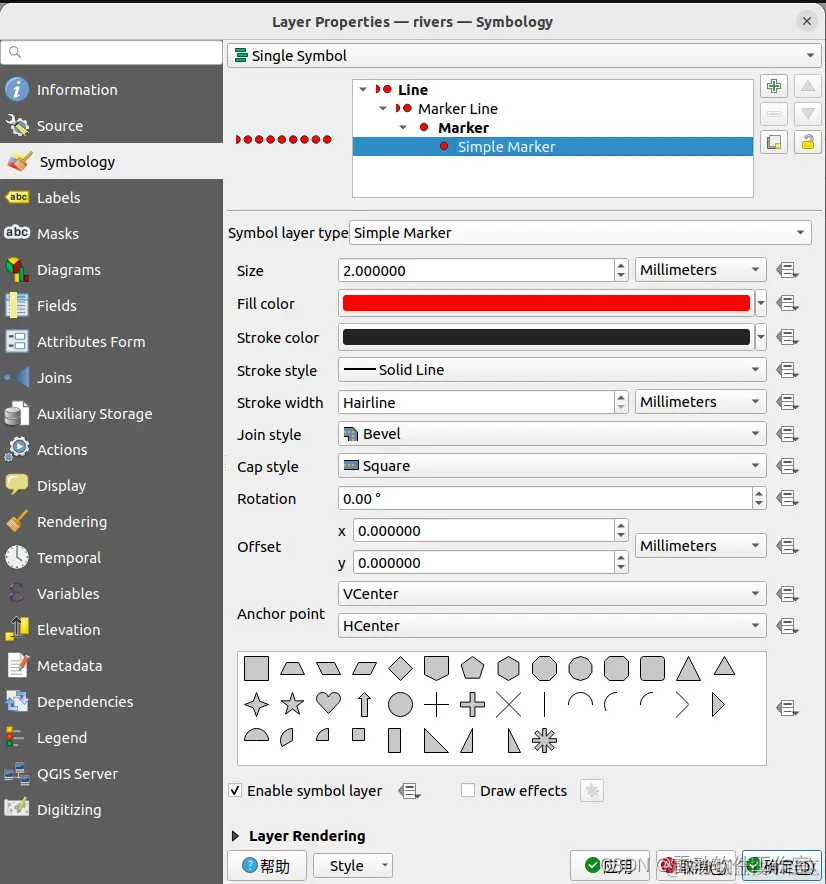Open VCenter anchor point dropdown
The height and width of the screenshot is (884, 826).
pos(552,594)
